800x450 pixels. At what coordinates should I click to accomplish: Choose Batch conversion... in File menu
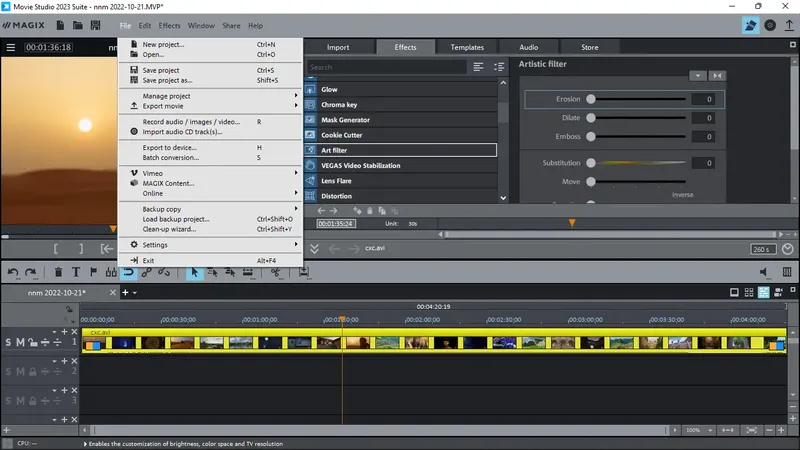(211, 158)
